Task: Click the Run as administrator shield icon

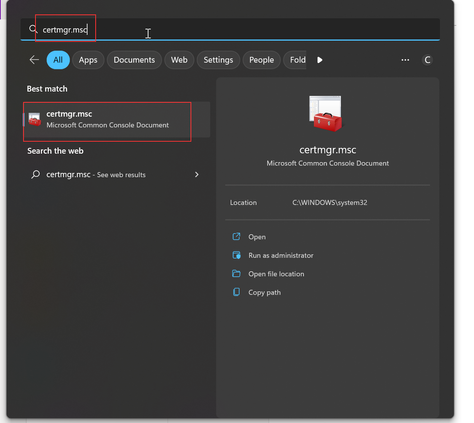Action: (236, 255)
